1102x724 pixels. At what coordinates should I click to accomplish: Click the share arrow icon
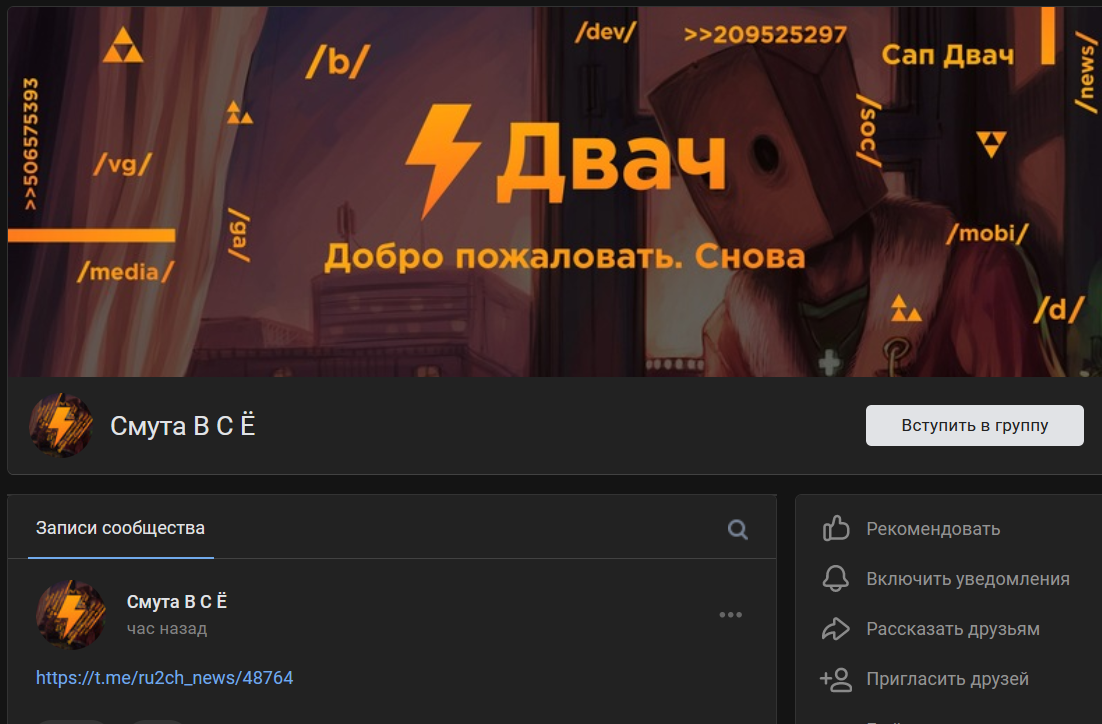pyautogui.click(x=836, y=628)
